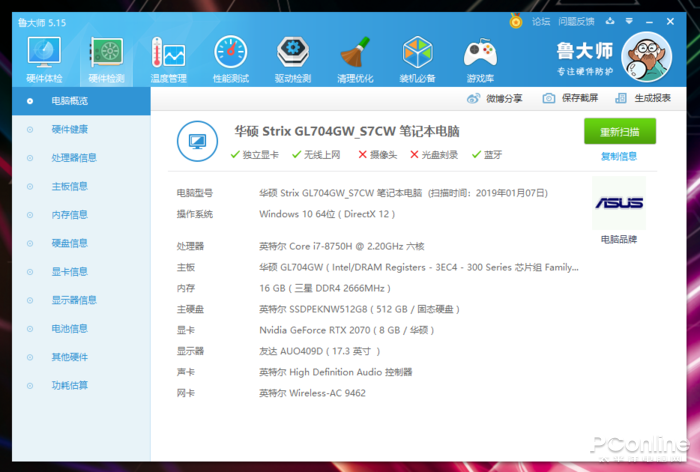Select 显卡信息 in the sidebar

point(81,272)
